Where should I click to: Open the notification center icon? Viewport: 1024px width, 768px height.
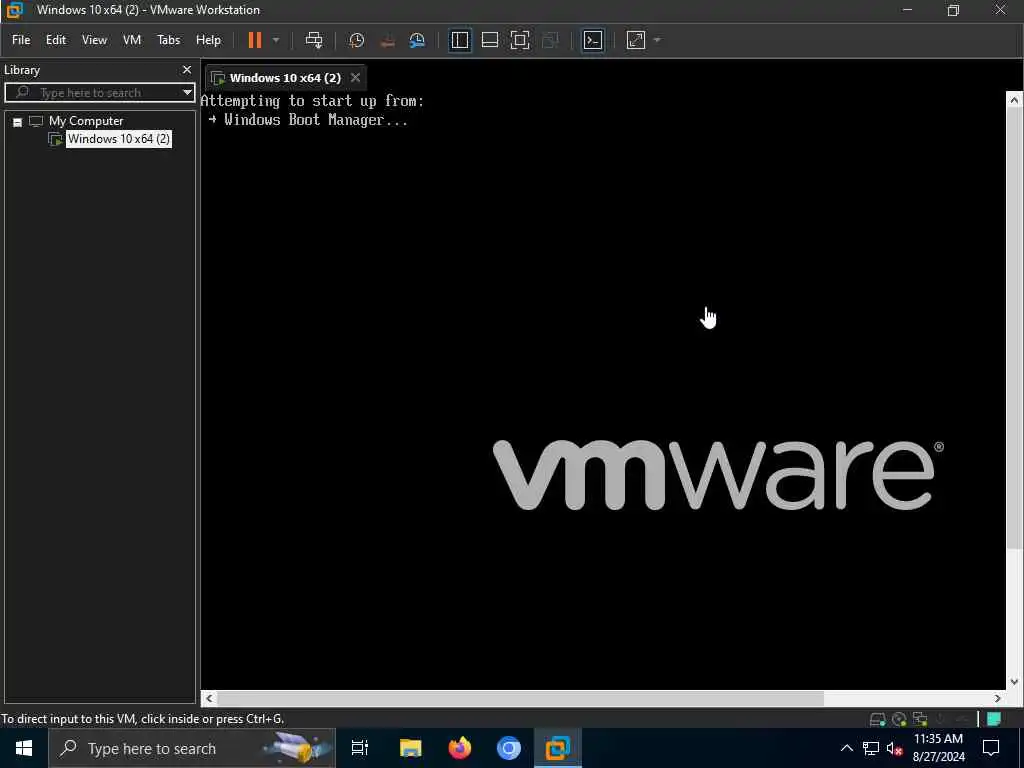pos(991,748)
